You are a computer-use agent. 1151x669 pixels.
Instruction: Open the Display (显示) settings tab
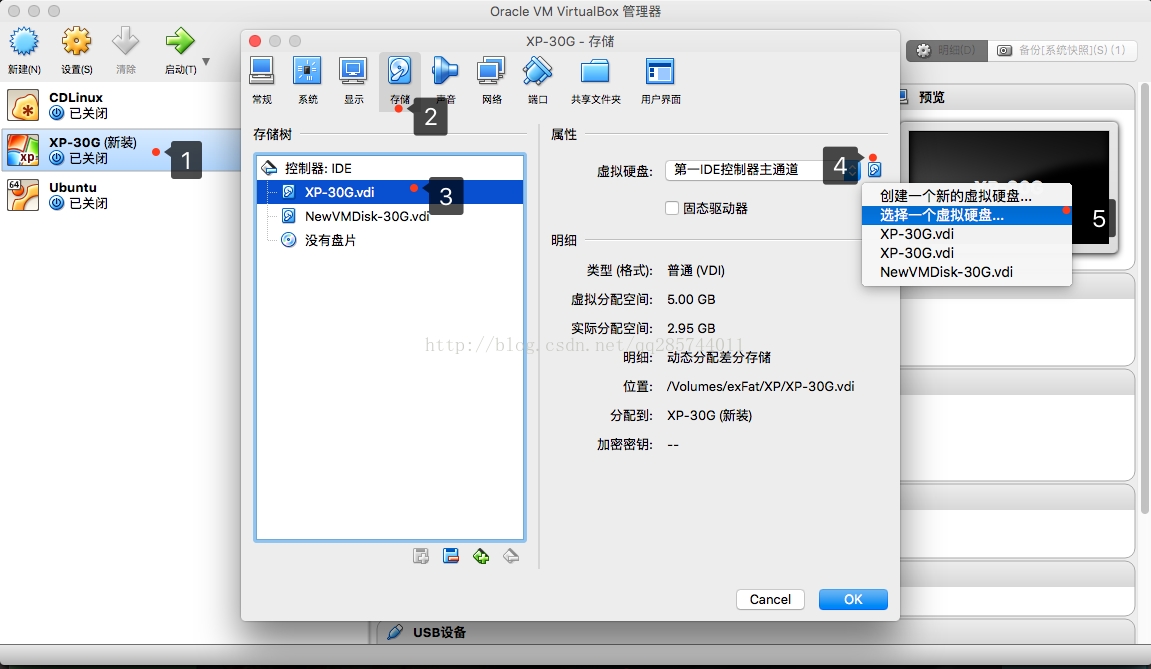354,80
